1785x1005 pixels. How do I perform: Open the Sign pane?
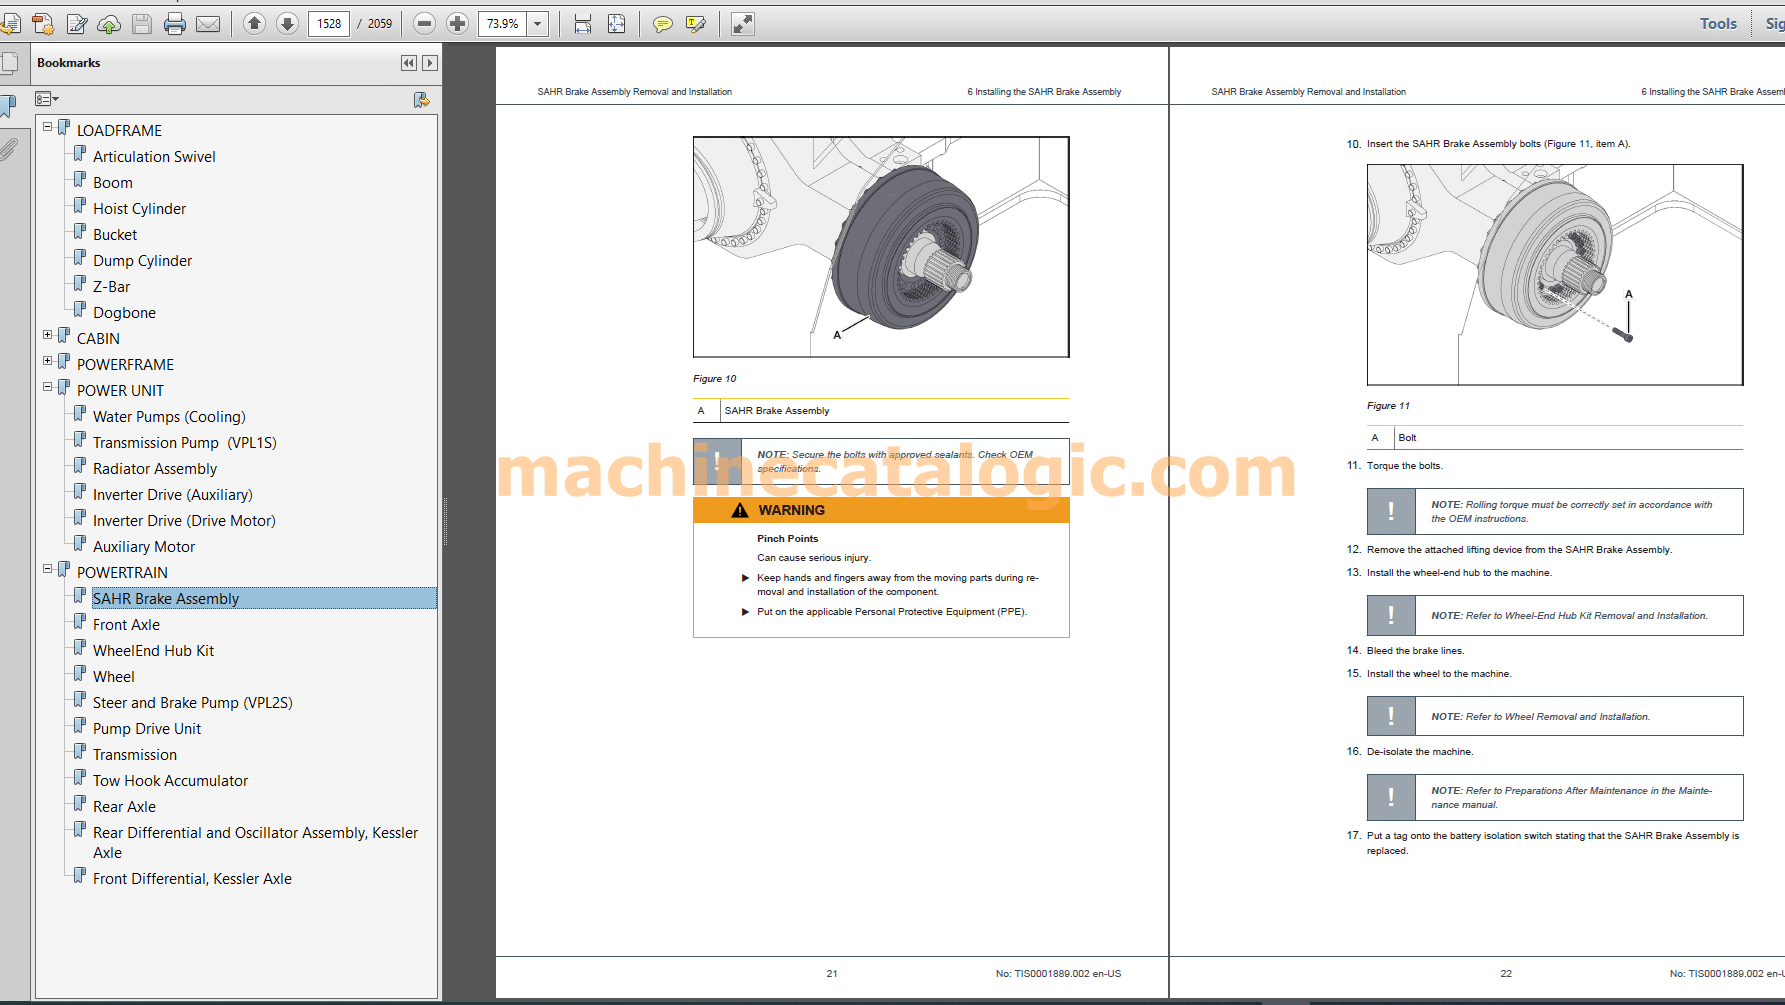[x=1774, y=24]
